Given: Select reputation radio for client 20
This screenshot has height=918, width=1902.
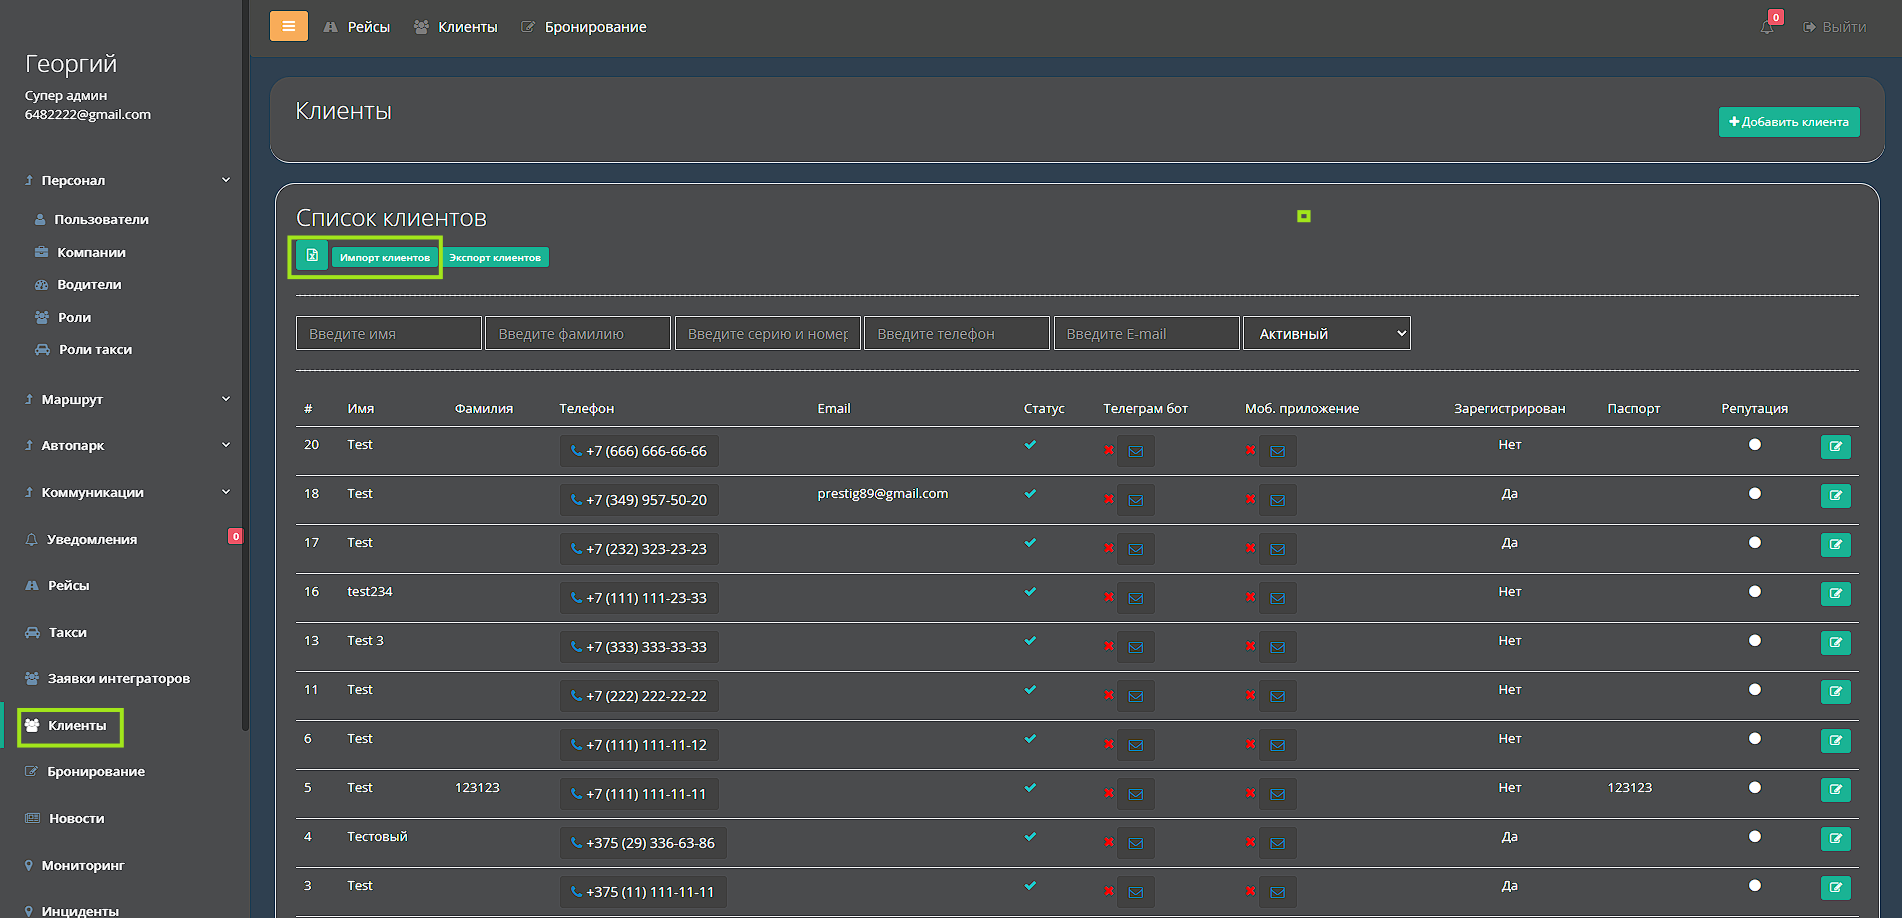Looking at the screenshot, I should click(1754, 445).
